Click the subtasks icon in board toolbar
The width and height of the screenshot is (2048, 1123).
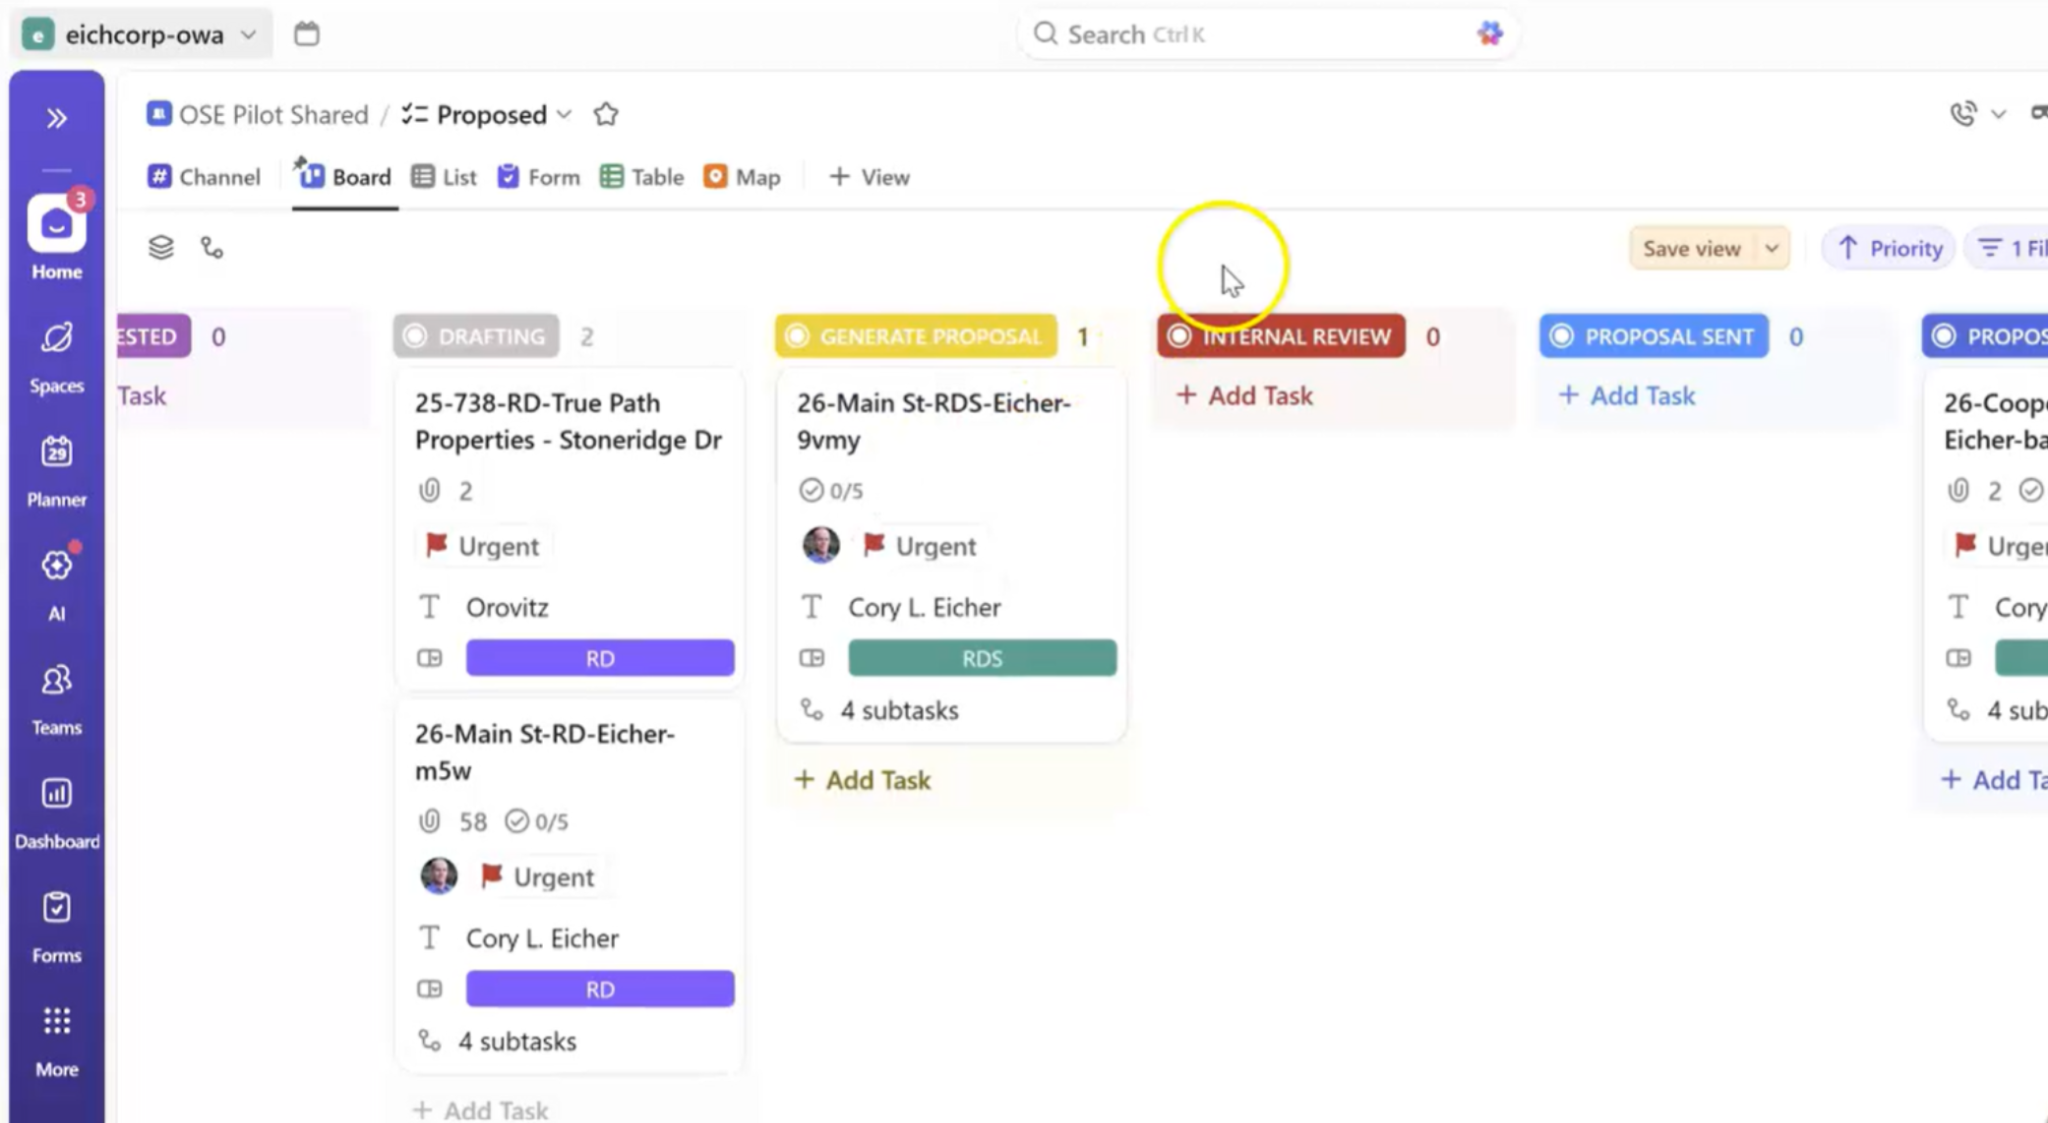(x=212, y=248)
